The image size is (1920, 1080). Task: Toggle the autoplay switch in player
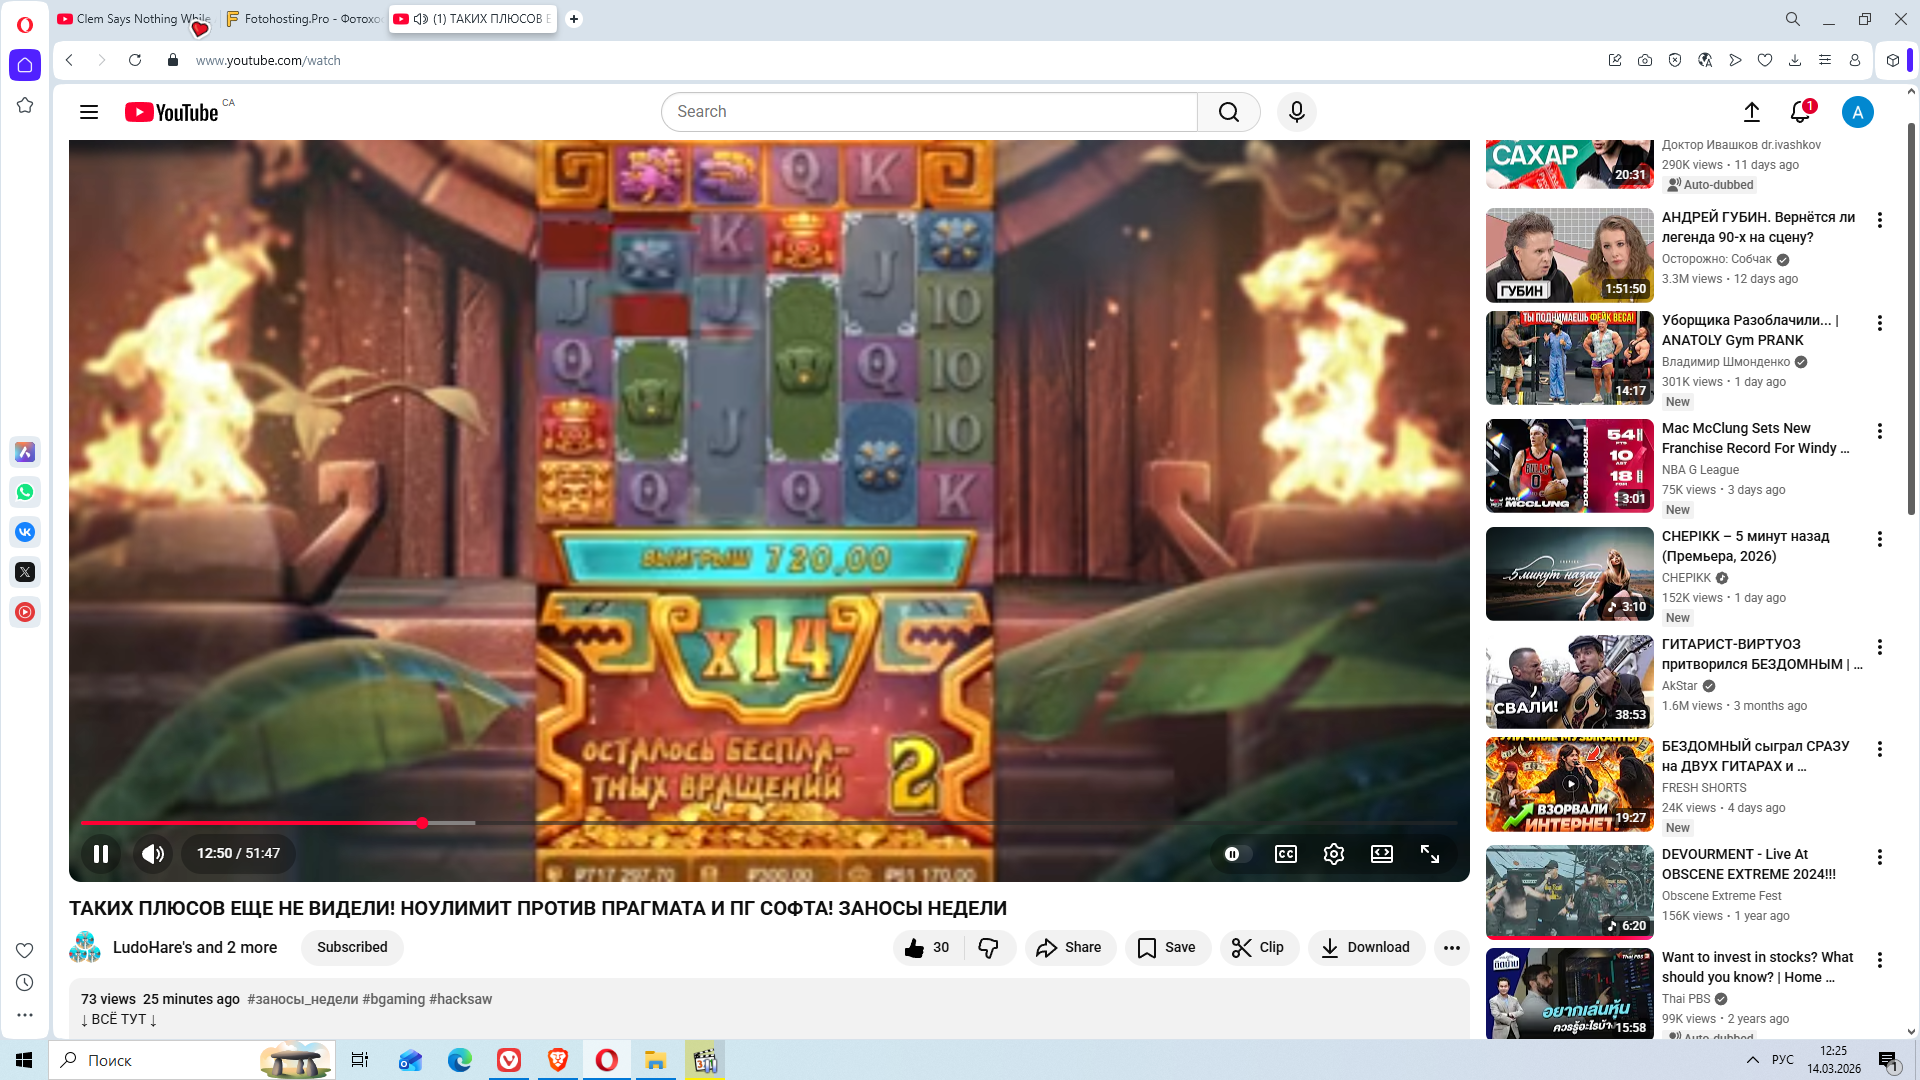coord(1237,854)
